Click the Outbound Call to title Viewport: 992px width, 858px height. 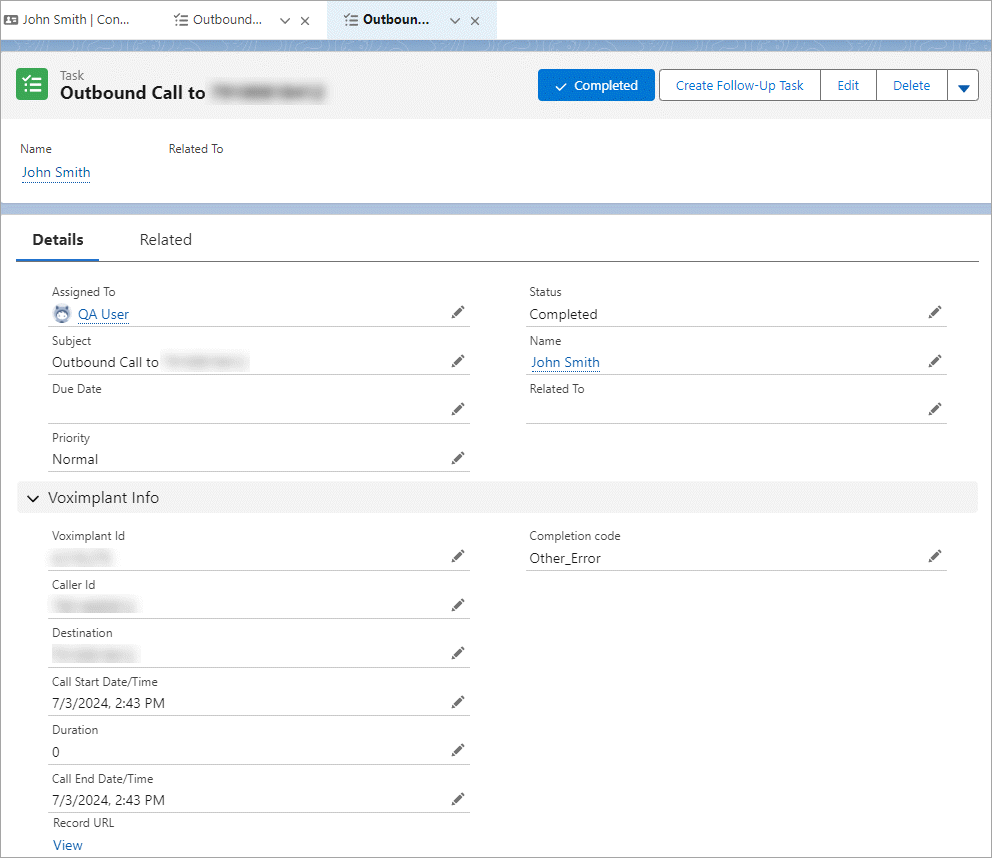tap(133, 93)
